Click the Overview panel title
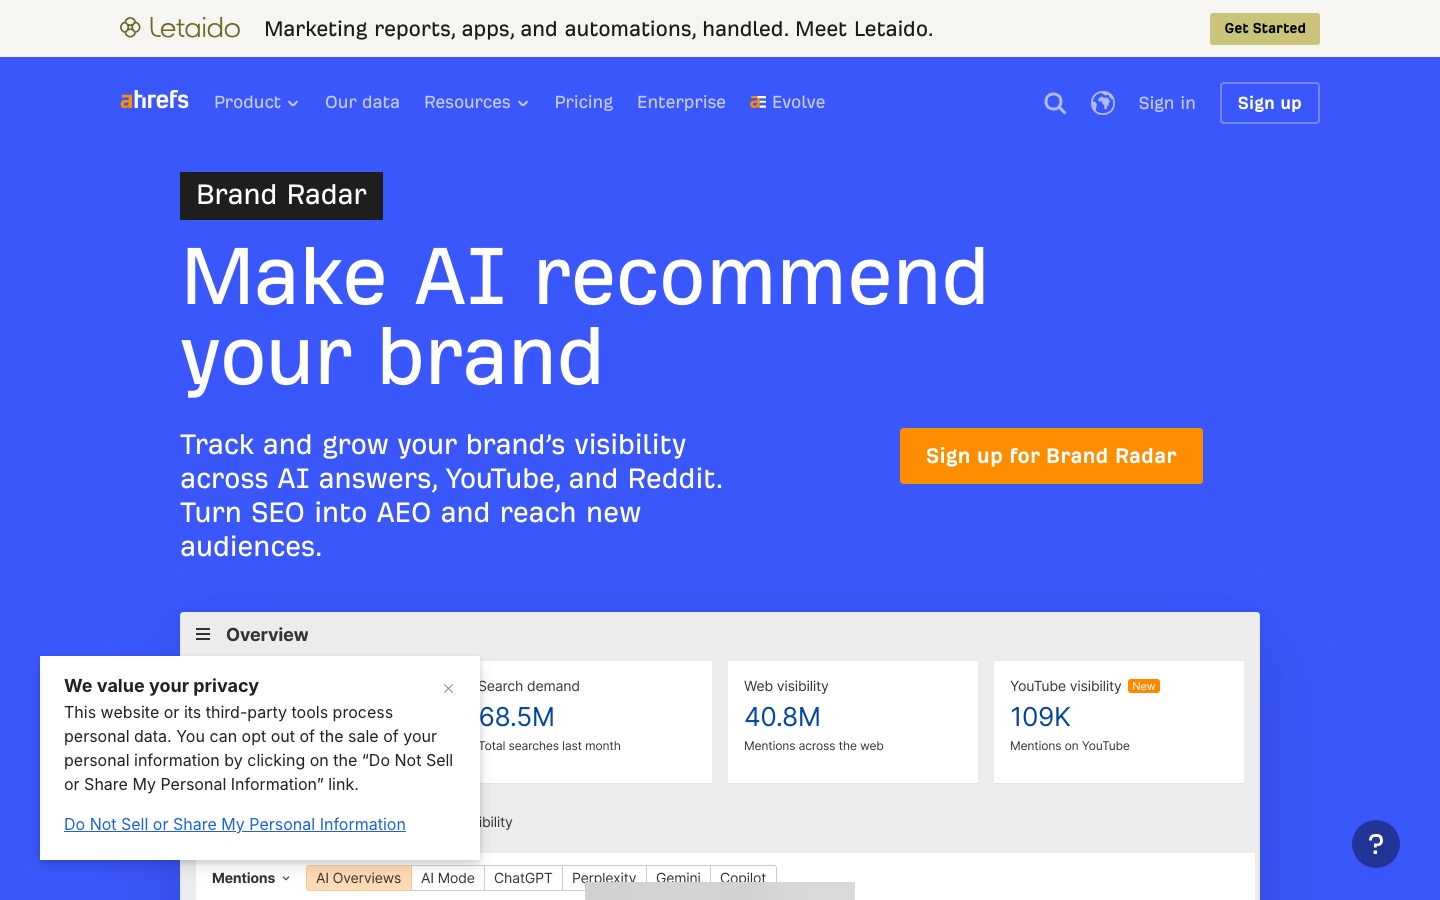This screenshot has height=900, width=1440. click(x=267, y=634)
